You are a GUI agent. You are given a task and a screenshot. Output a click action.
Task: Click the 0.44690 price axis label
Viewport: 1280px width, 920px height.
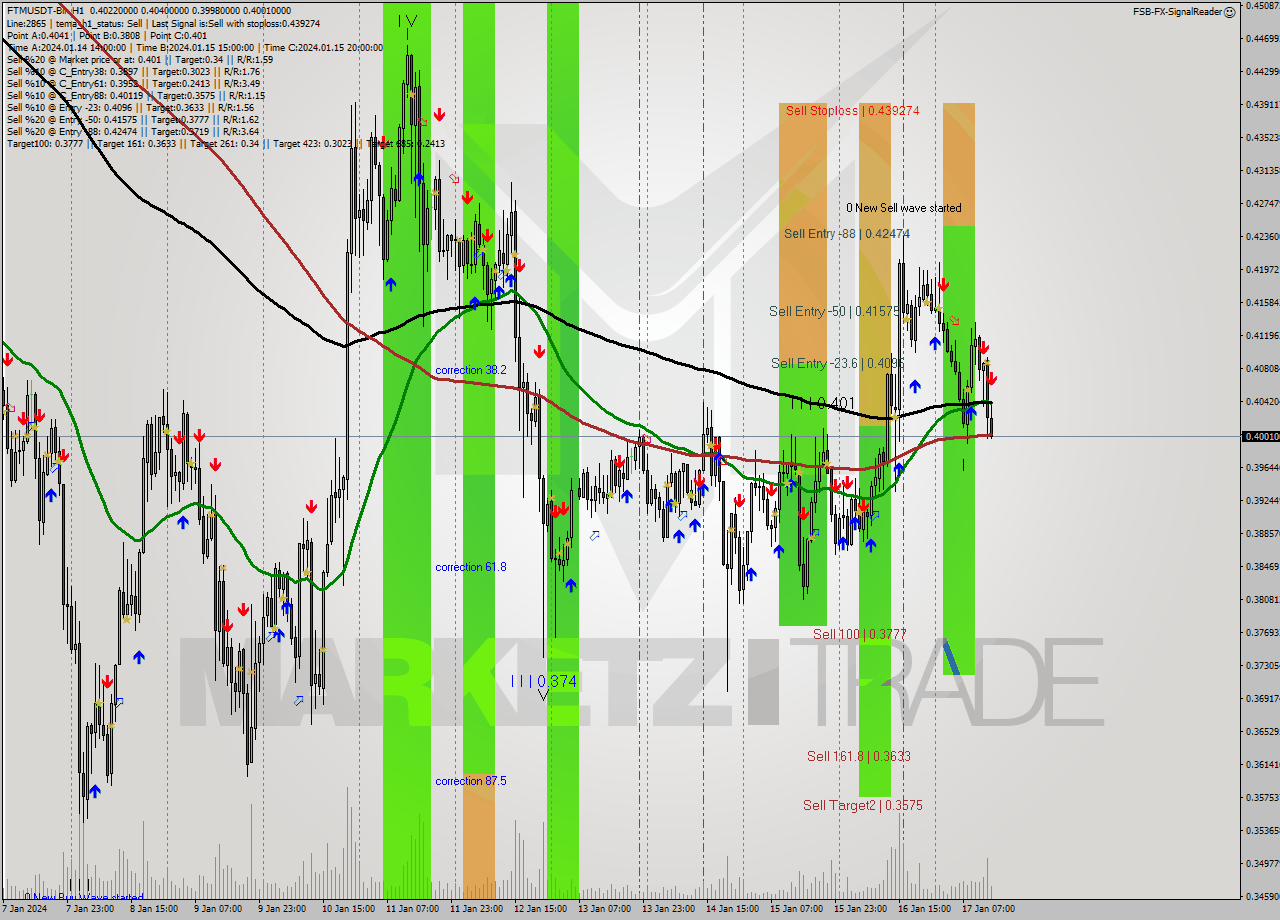tap(1262, 38)
